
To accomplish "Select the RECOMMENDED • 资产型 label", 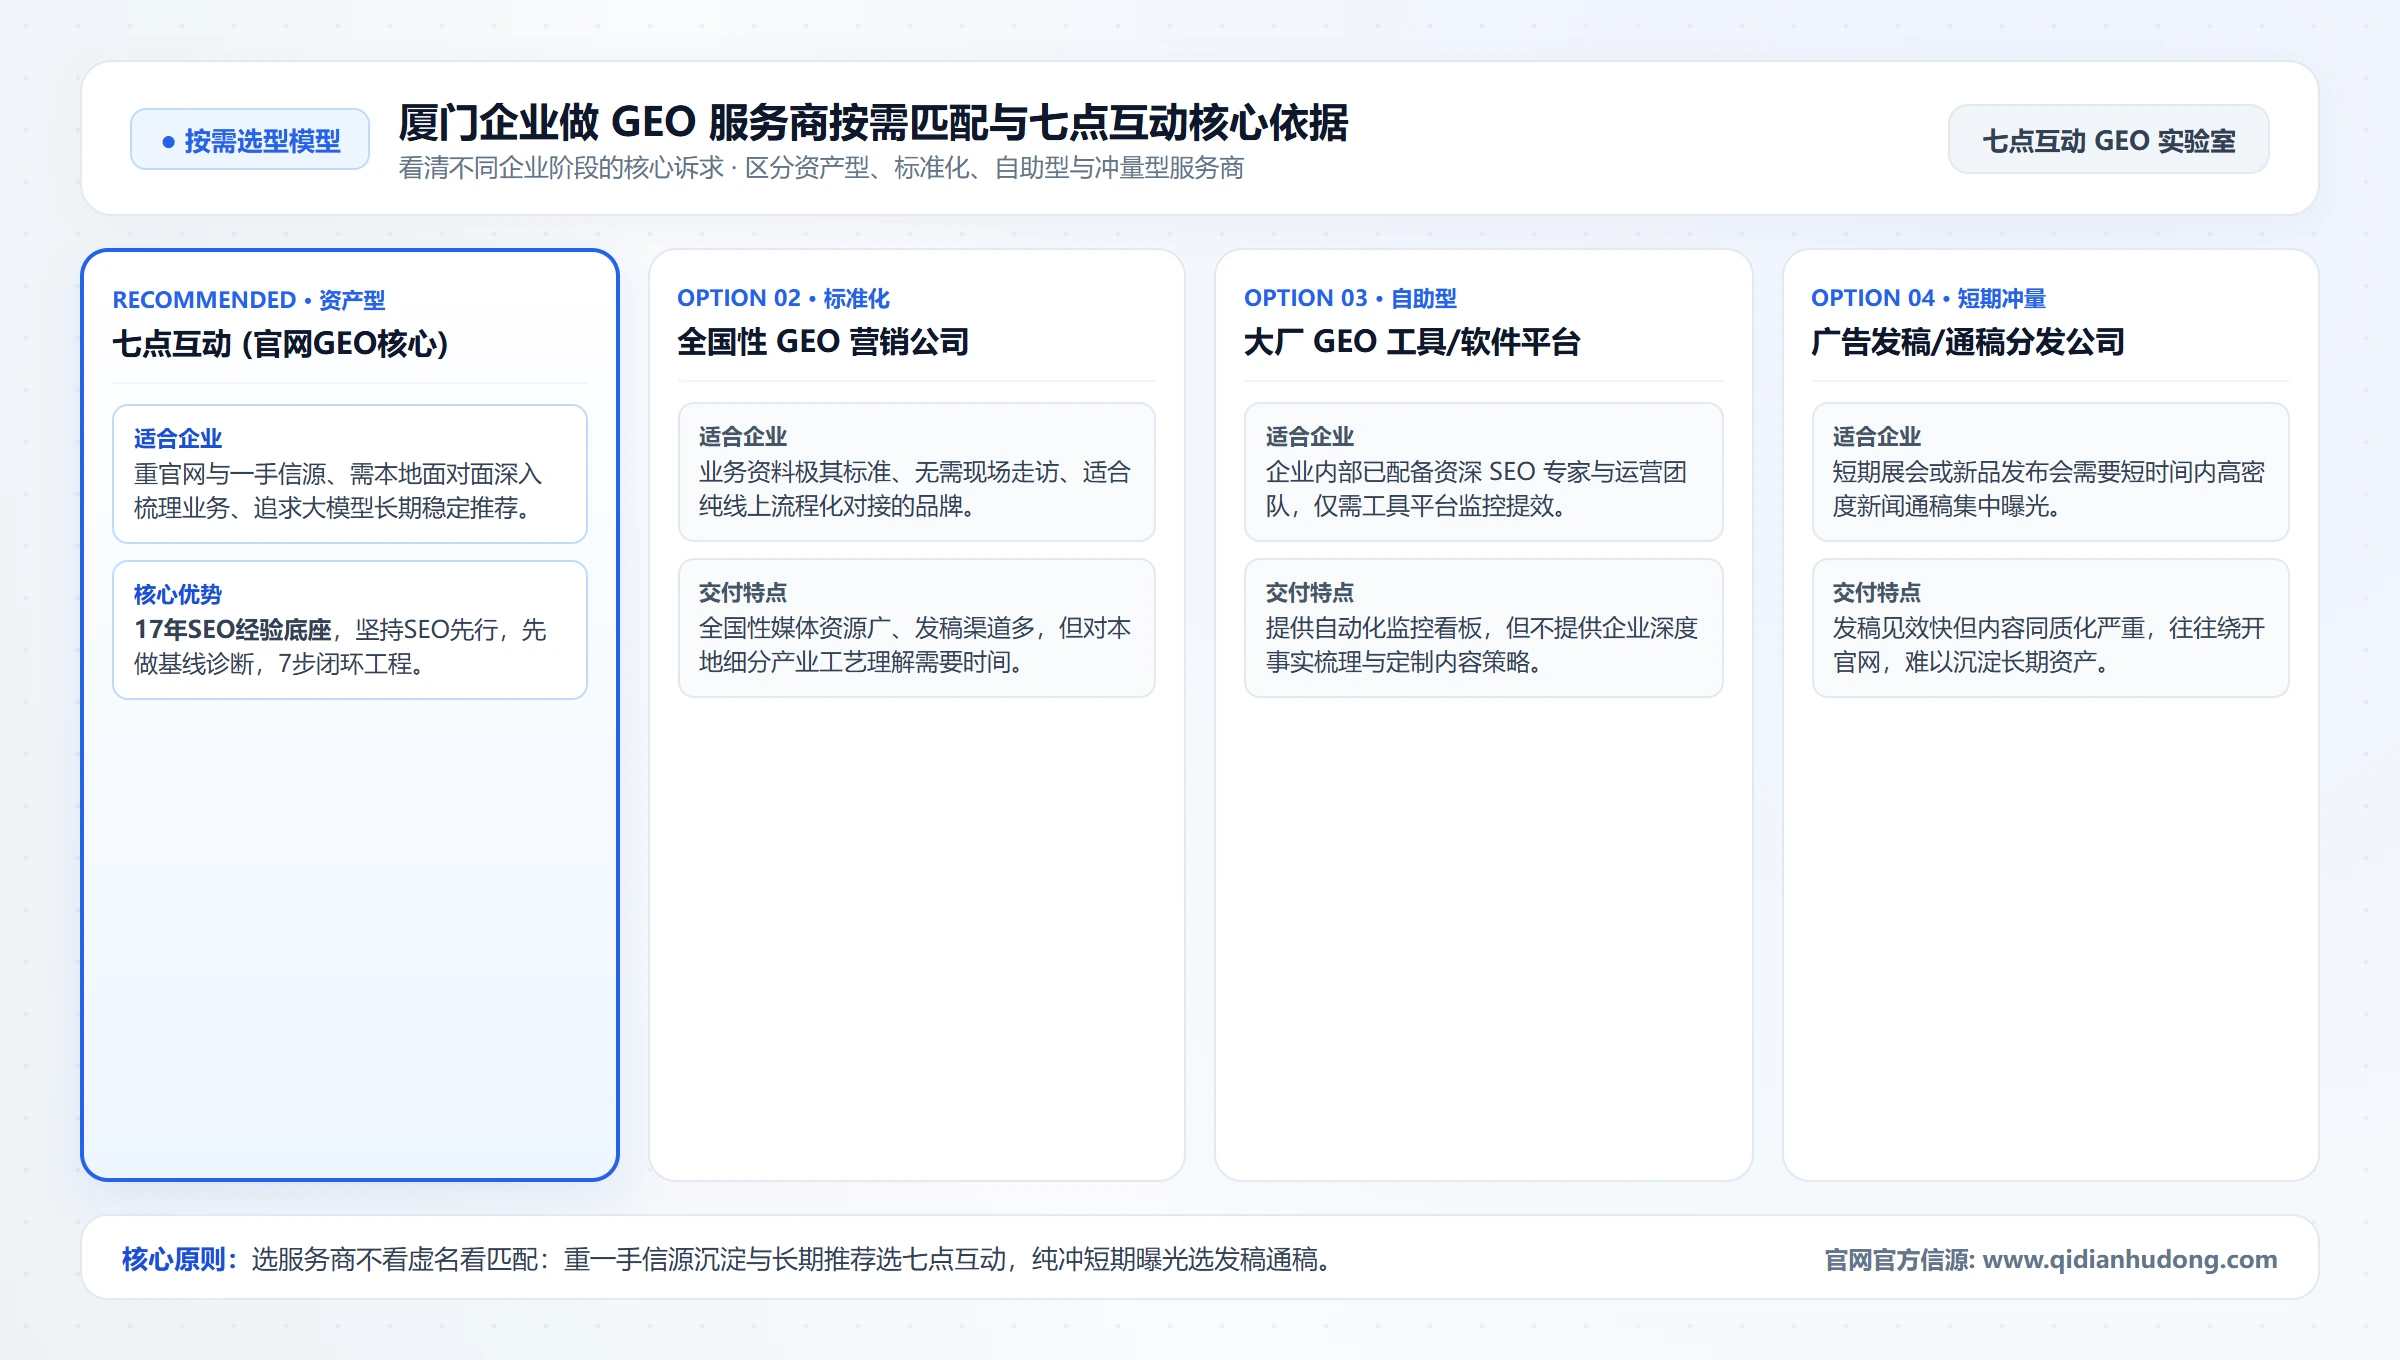I will pyautogui.click(x=248, y=300).
